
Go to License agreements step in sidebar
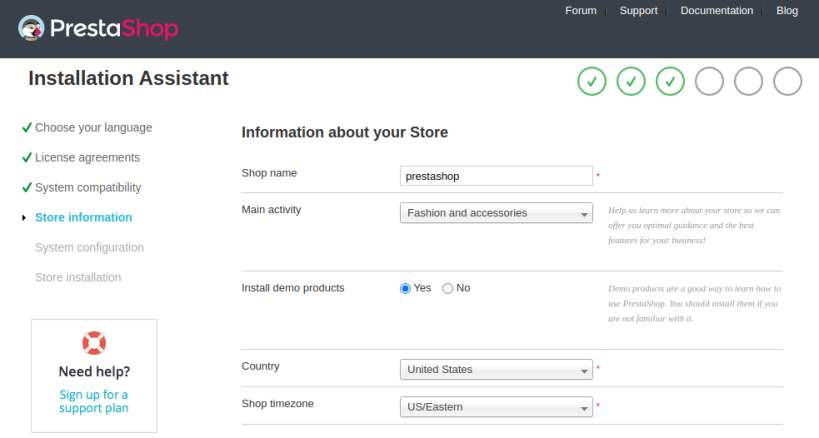(87, 158)
